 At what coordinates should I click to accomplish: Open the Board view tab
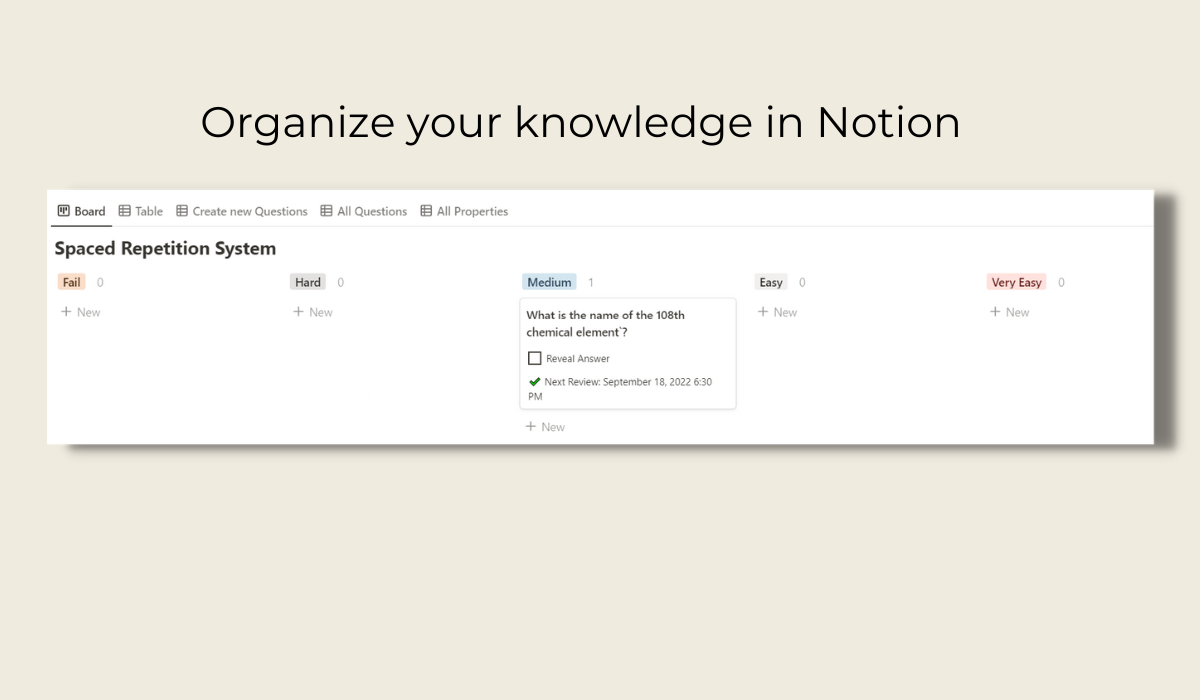(x=81, y=211)
